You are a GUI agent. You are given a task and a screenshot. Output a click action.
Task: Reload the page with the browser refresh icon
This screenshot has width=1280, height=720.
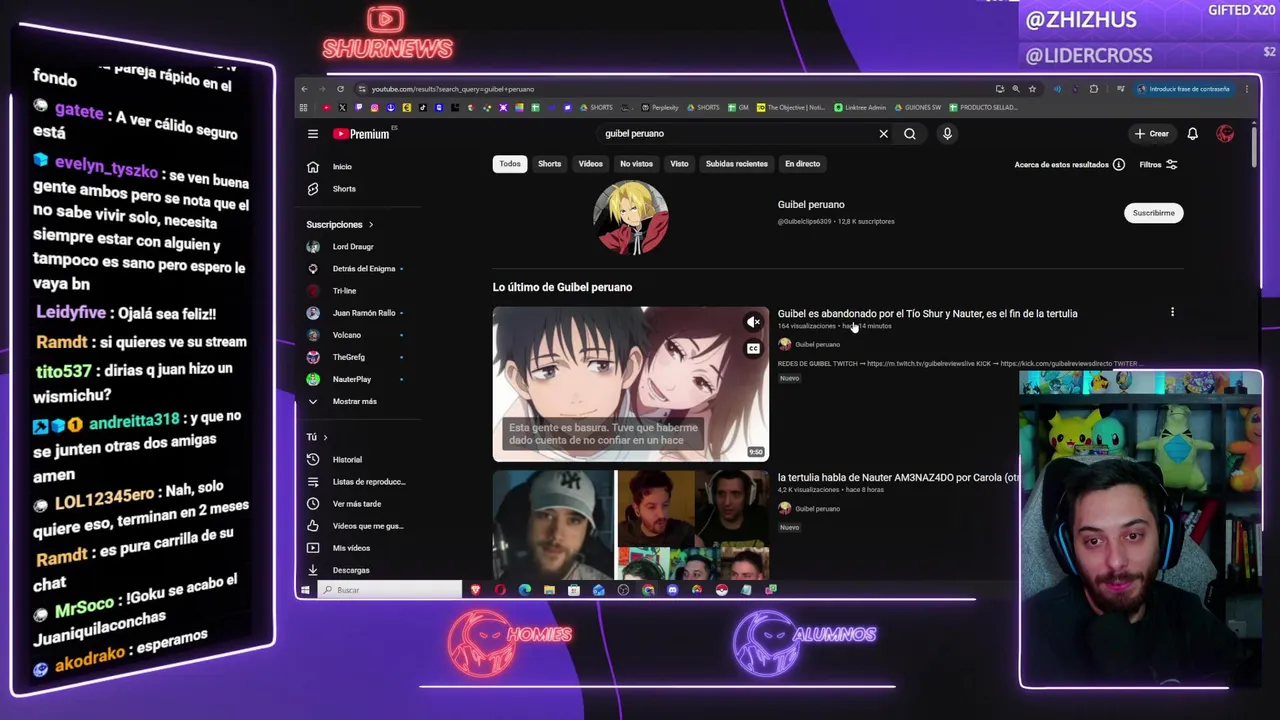tap(340, 89)
